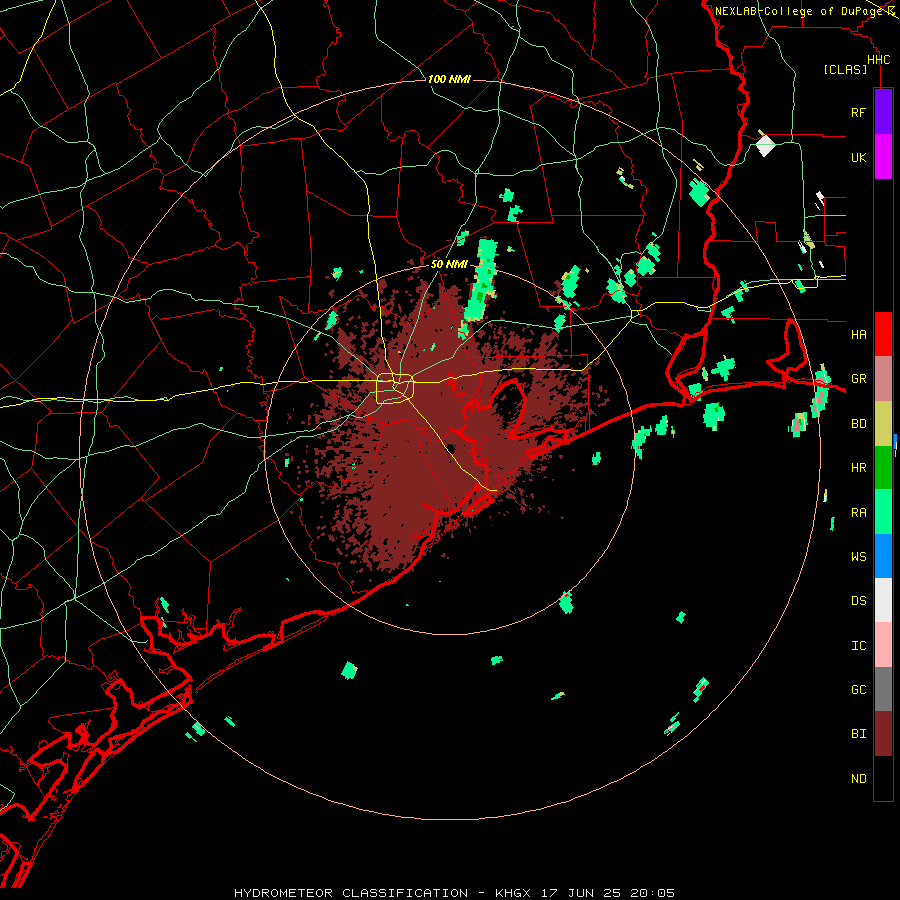
Task: Click the "DS" legend label
Action: [858, 601]
